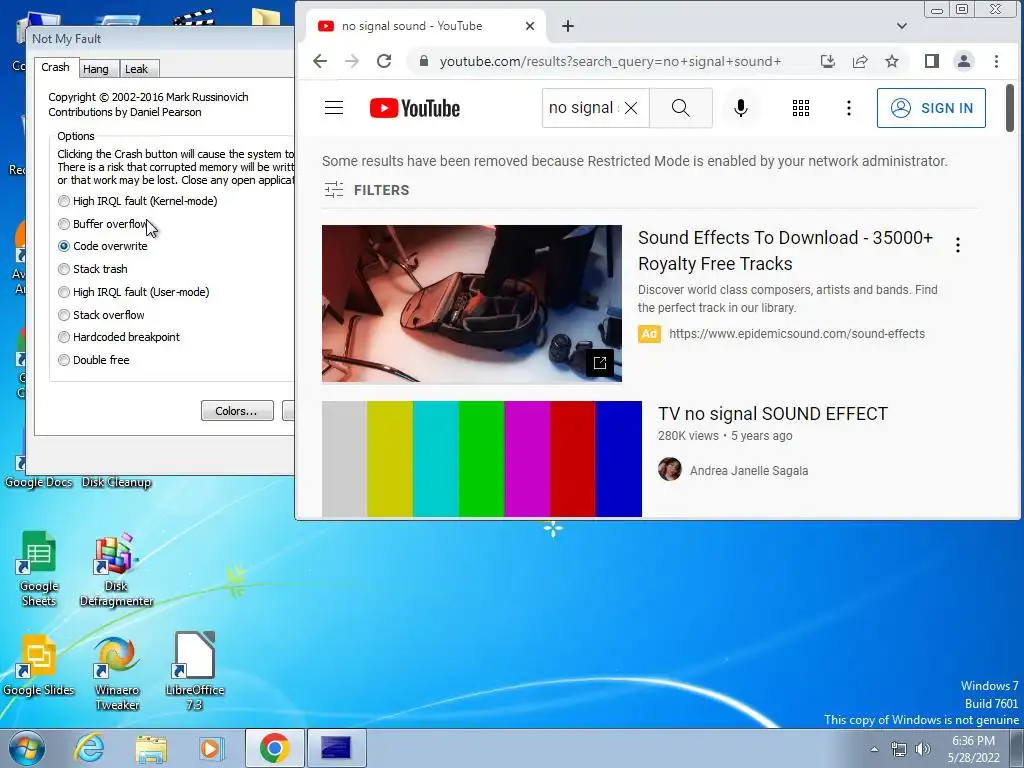Expand the Chrome tab search chevron
The height and width of the screenshot is (768, 1024).
point(901,26)
